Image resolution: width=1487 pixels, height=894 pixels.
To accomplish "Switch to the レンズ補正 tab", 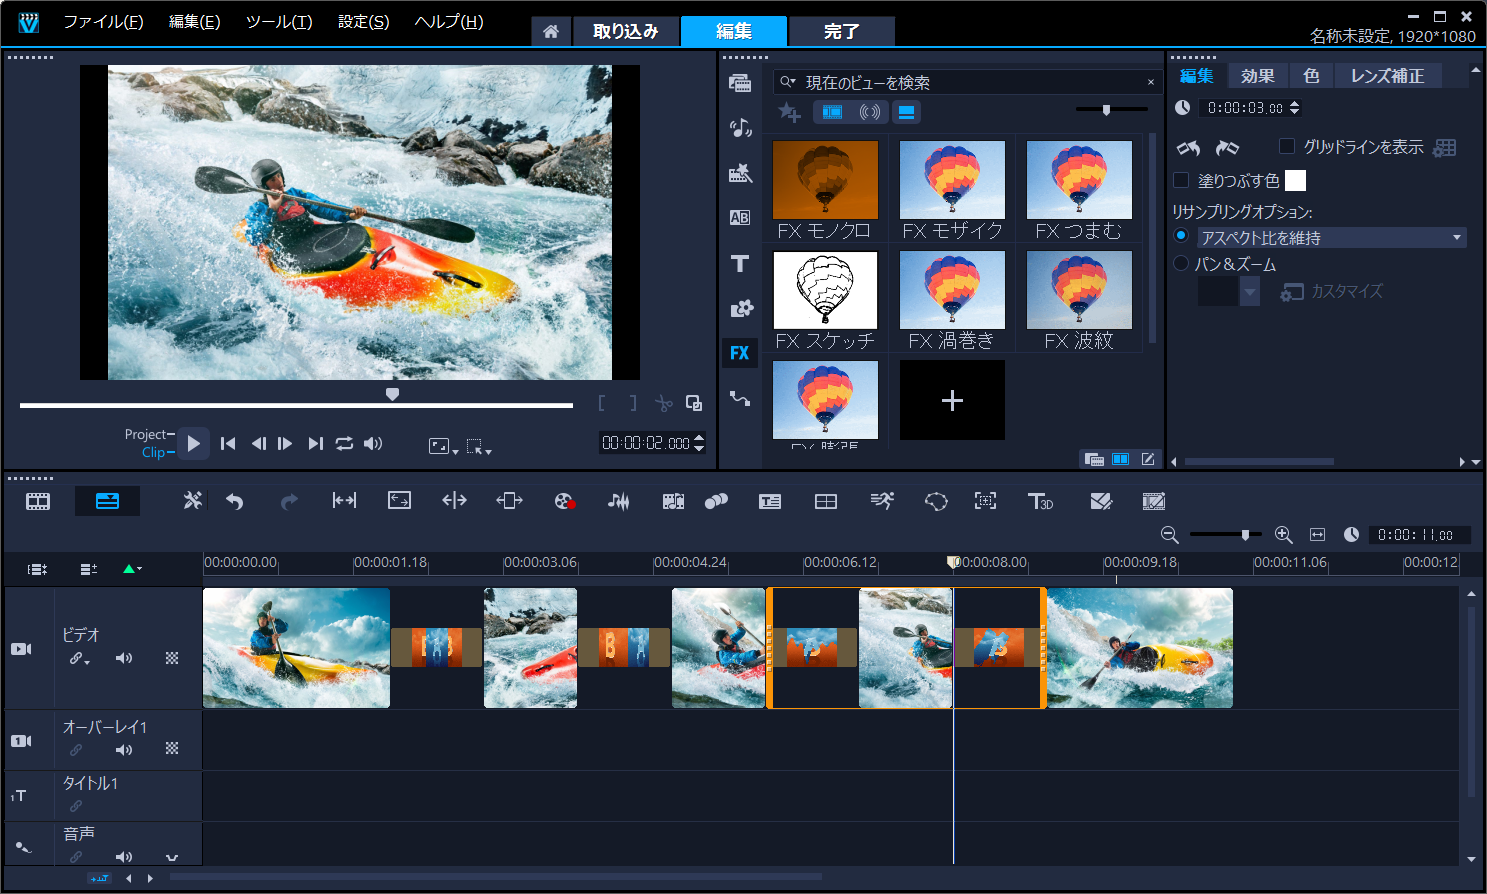I will point(1386,76).
